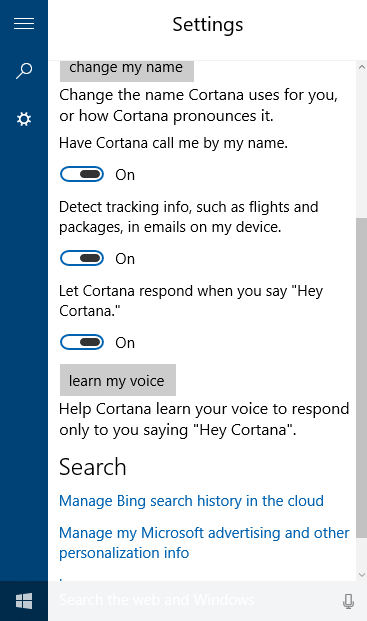Open 'Manage Bing search history in the cloud' link
Viewport: 367px width, 621px height.
coord(191,501)
